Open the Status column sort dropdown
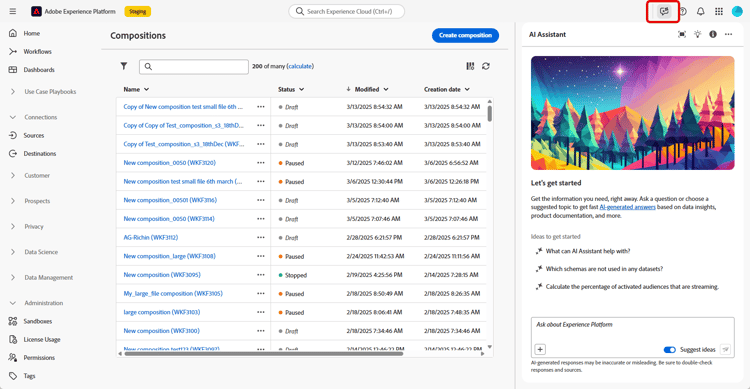The width and height of the screenshot is (750, 389). (301, 89)
